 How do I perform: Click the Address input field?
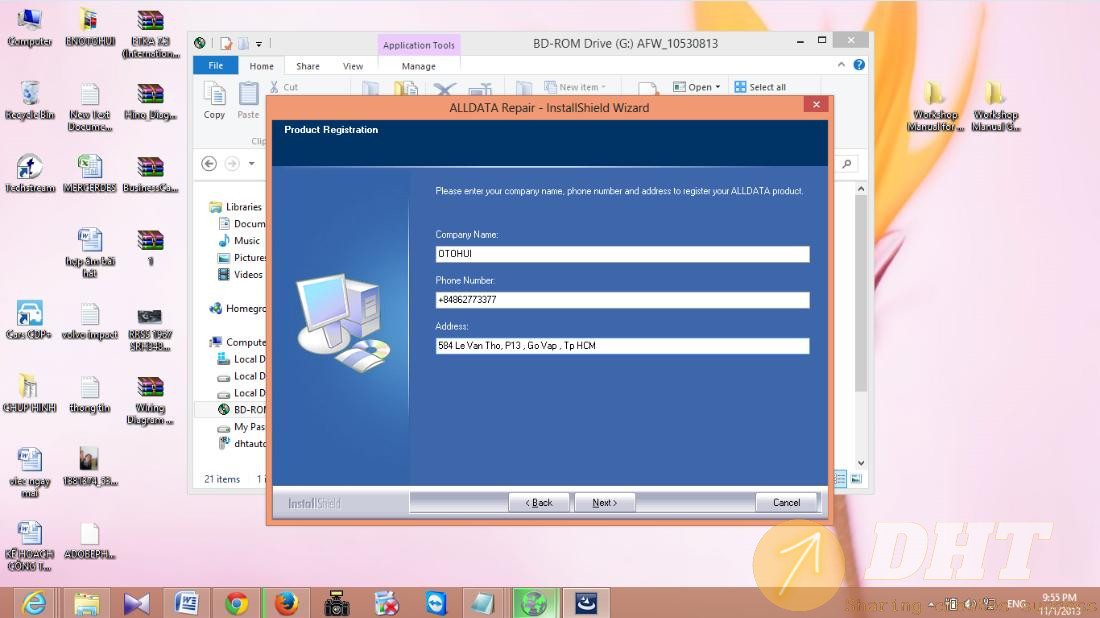pos(622,346)
